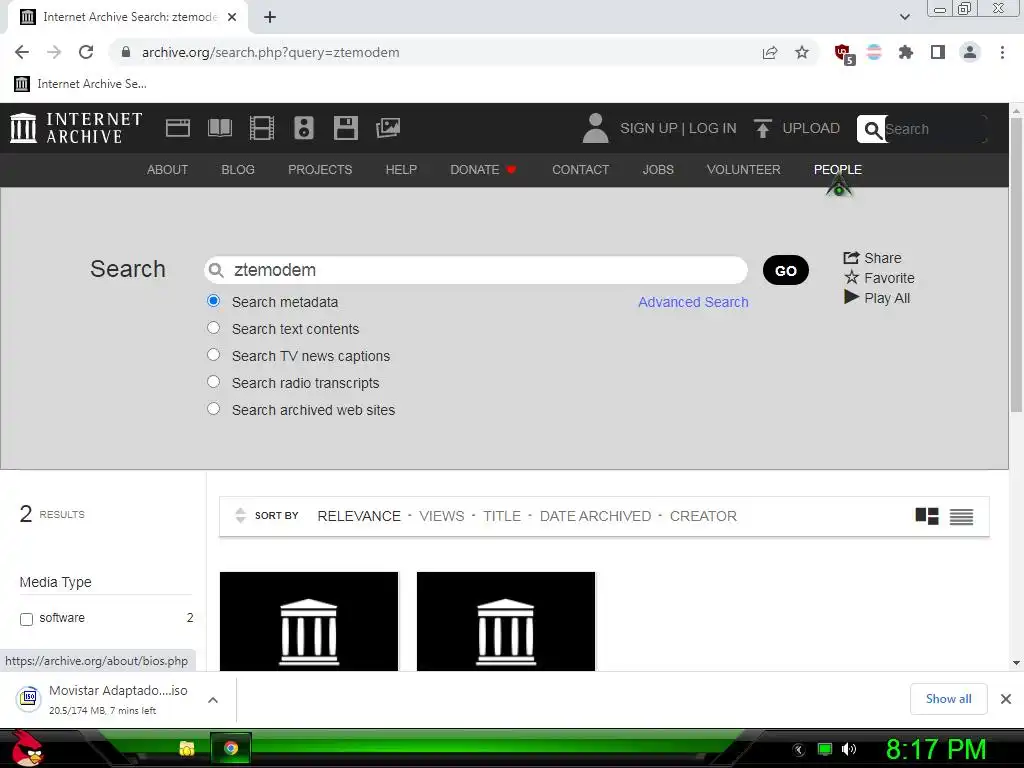1024x768 pixels.
Task: Open the PEOPLE menu item
Action: pyautogui.click(x=838, y=170)
